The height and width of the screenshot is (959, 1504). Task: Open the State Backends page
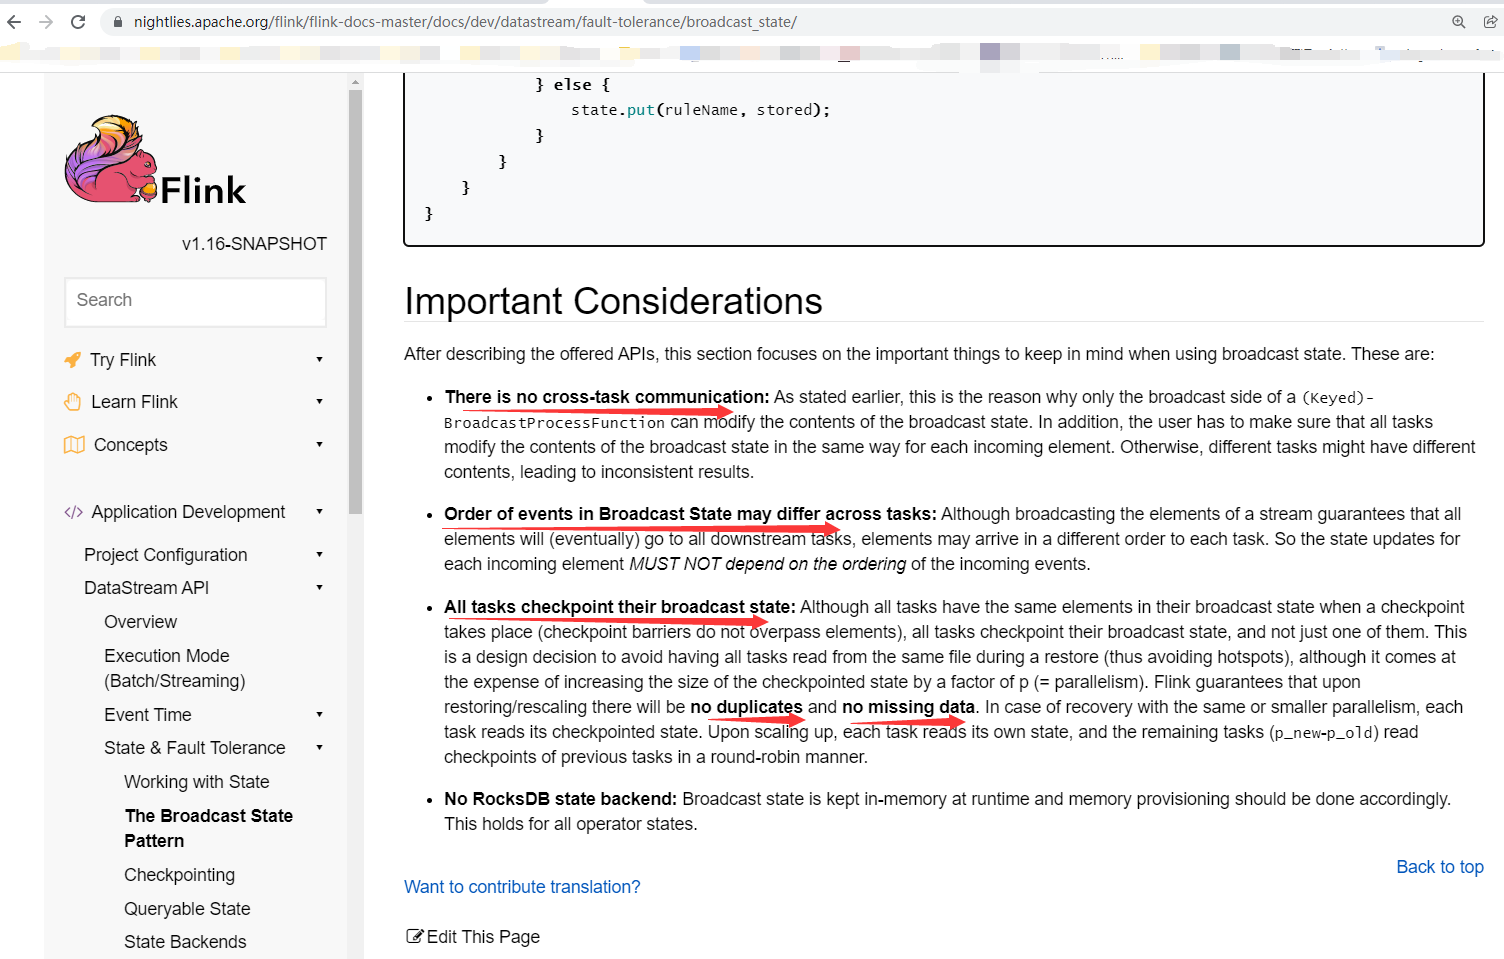(x=185, y=942)
